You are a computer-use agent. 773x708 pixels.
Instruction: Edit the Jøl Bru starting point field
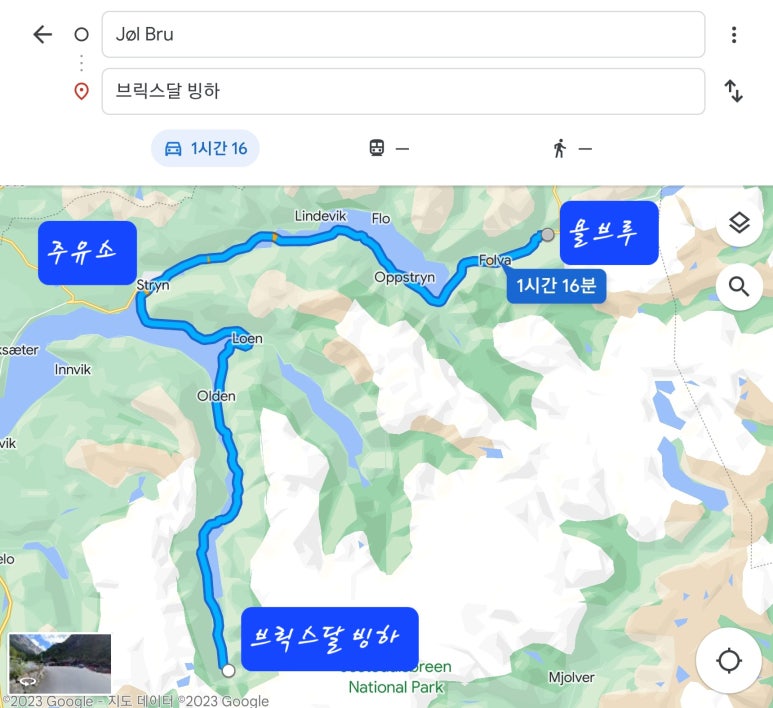(403, 35)
